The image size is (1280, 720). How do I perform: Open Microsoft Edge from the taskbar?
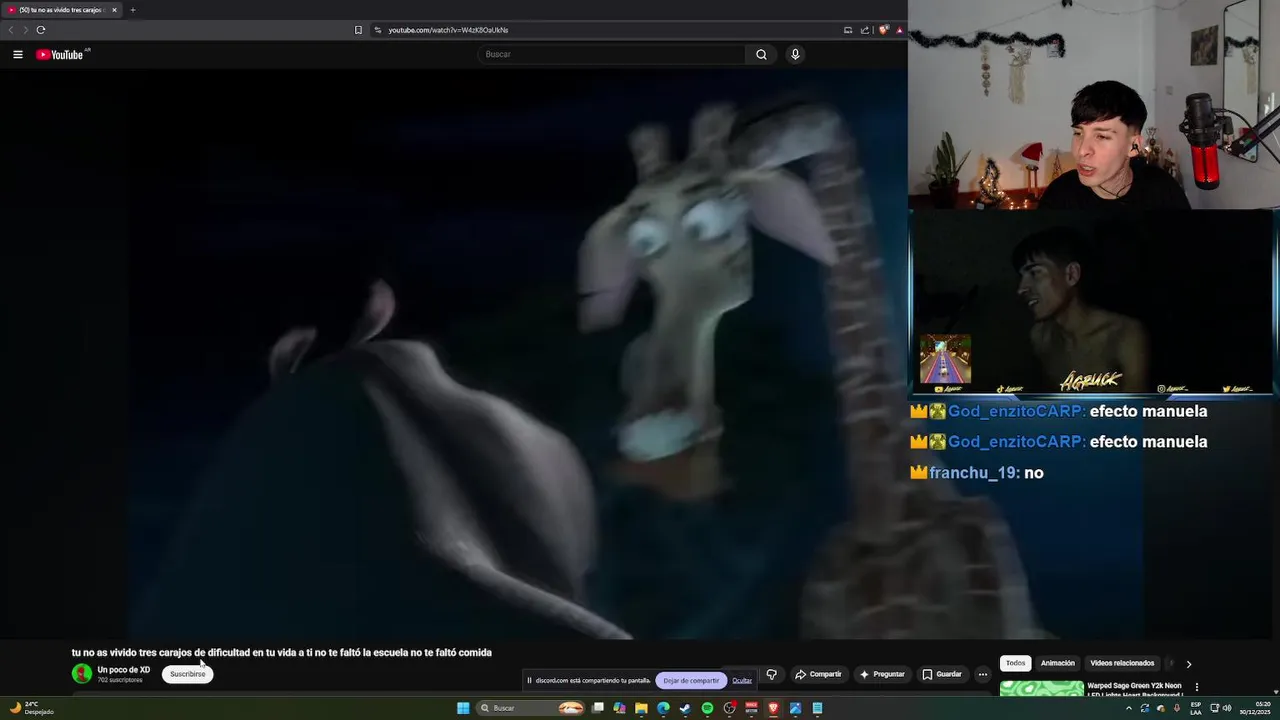(x=663, y=708)
